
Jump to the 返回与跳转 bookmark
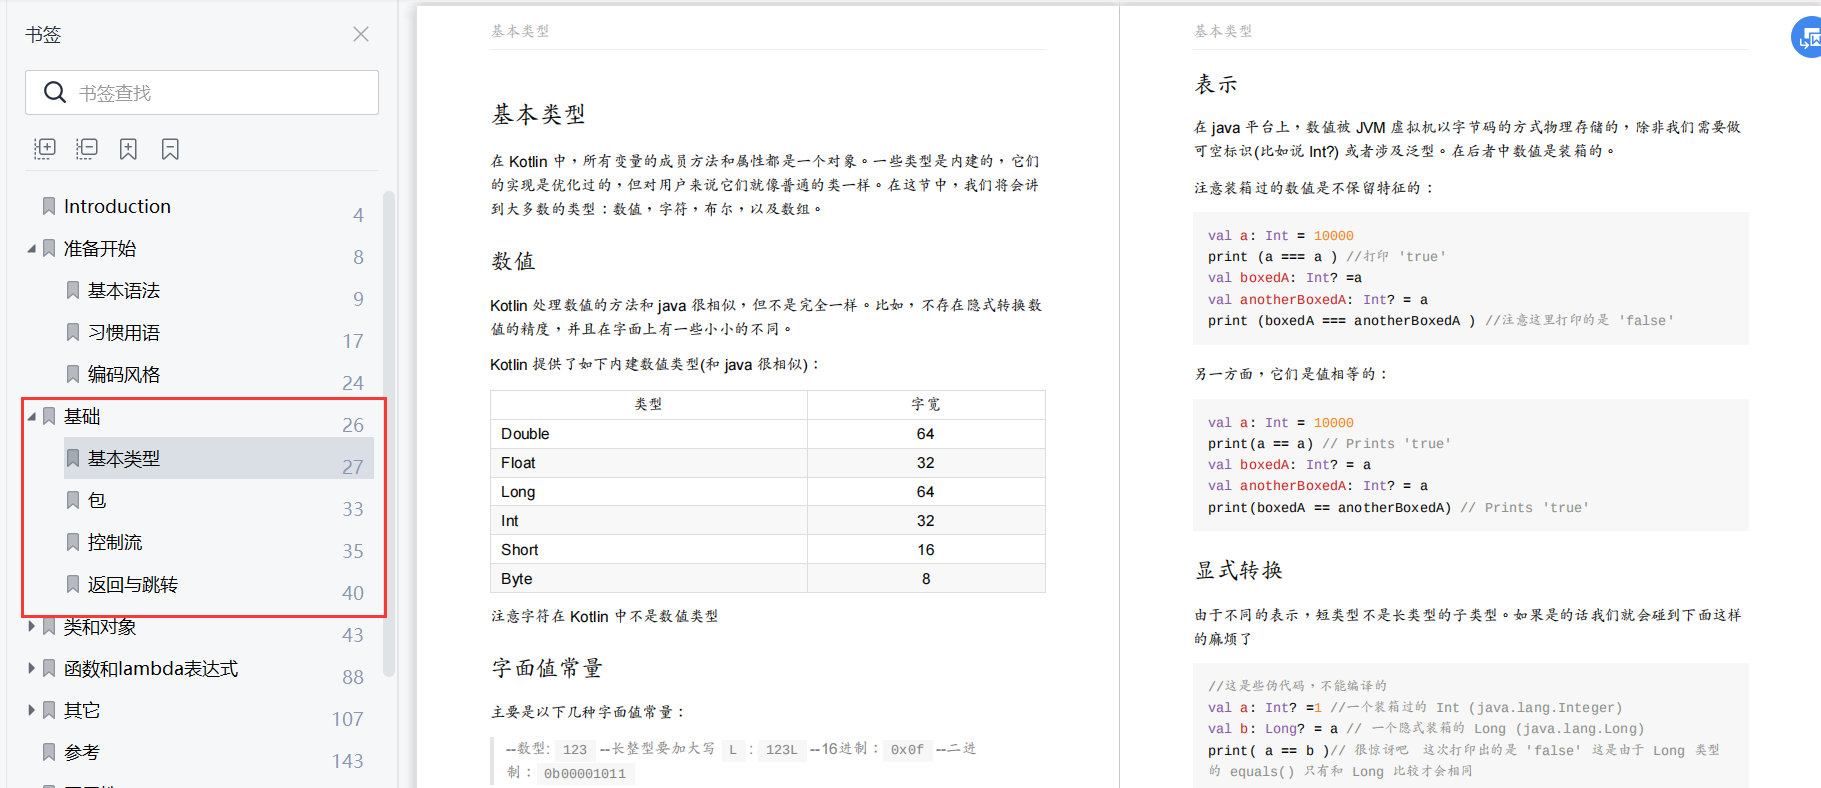133,584
